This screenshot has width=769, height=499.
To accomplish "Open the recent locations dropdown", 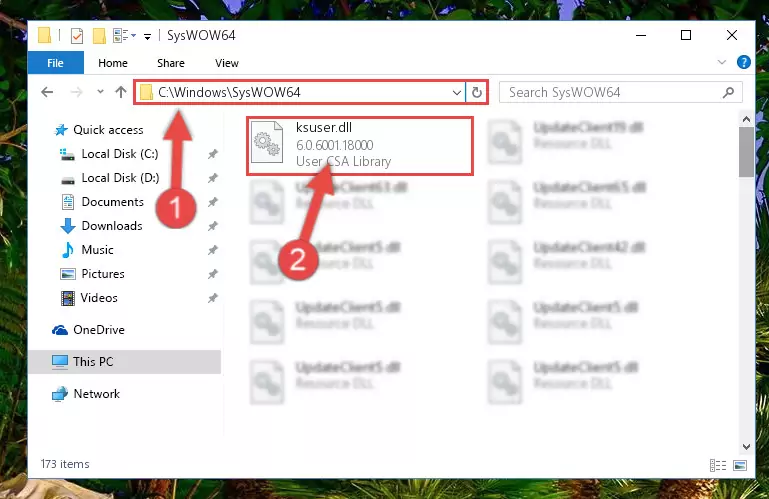I will click(x=100, y=92).
